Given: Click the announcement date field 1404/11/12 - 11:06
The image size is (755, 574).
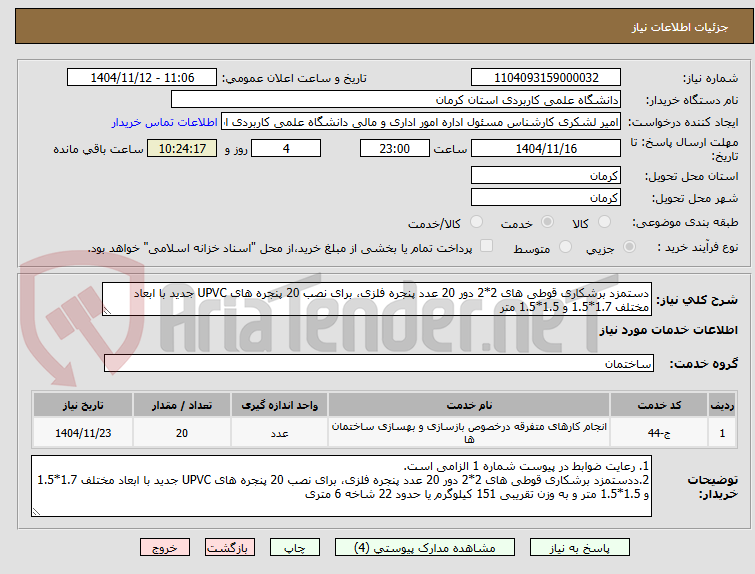Looking at the screenshot, I should pyautogui.click(x=142, y=78).
